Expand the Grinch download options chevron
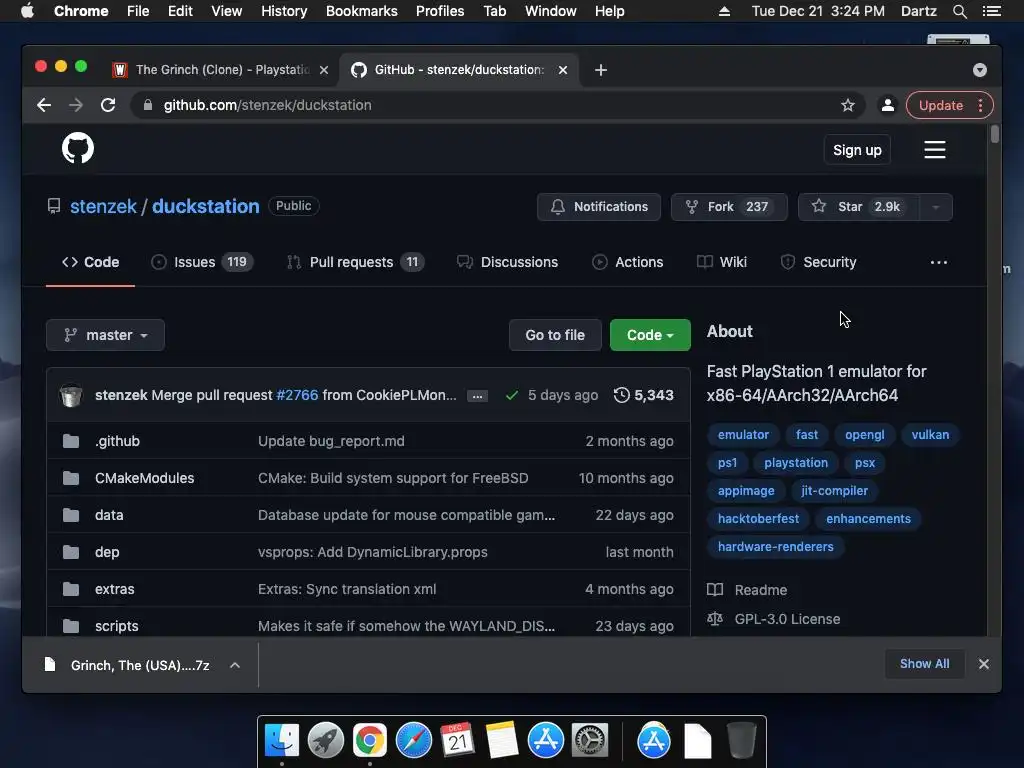 pos(235,665)
